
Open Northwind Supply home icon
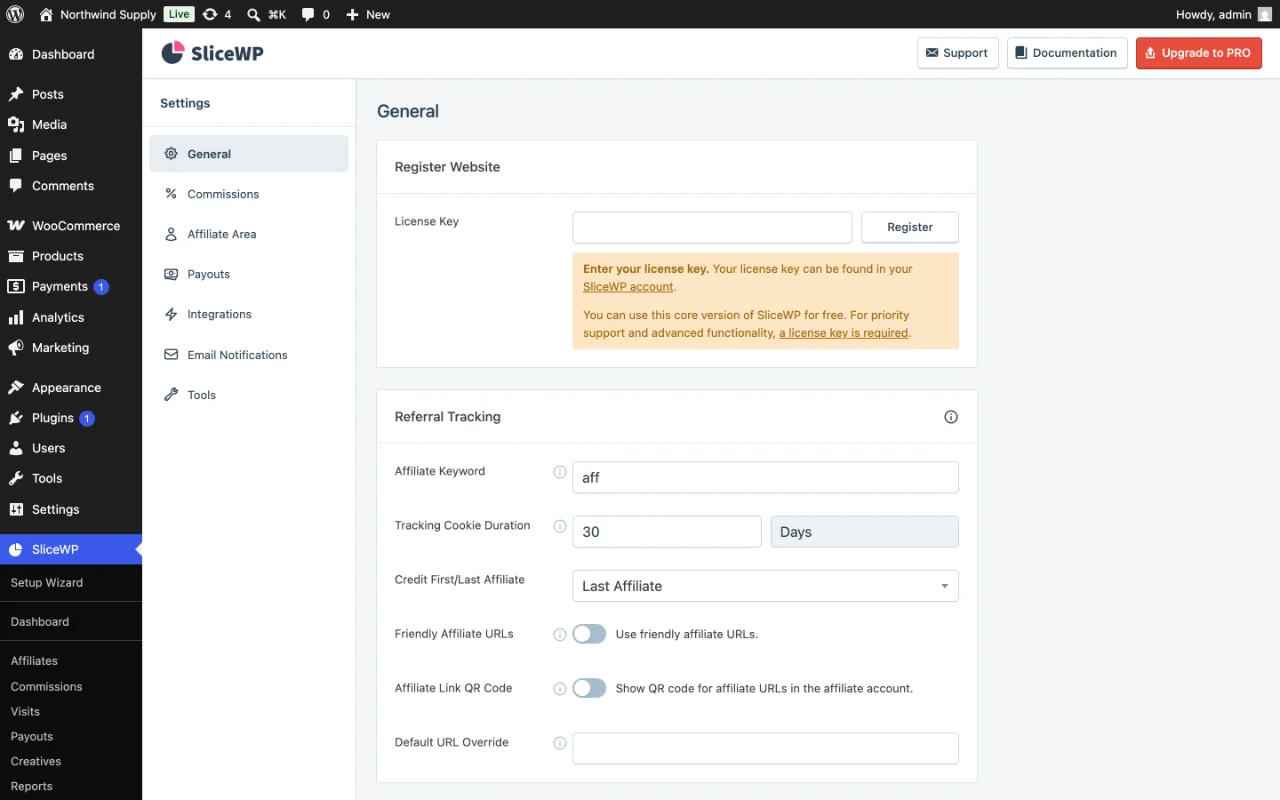tap(46, 14)
